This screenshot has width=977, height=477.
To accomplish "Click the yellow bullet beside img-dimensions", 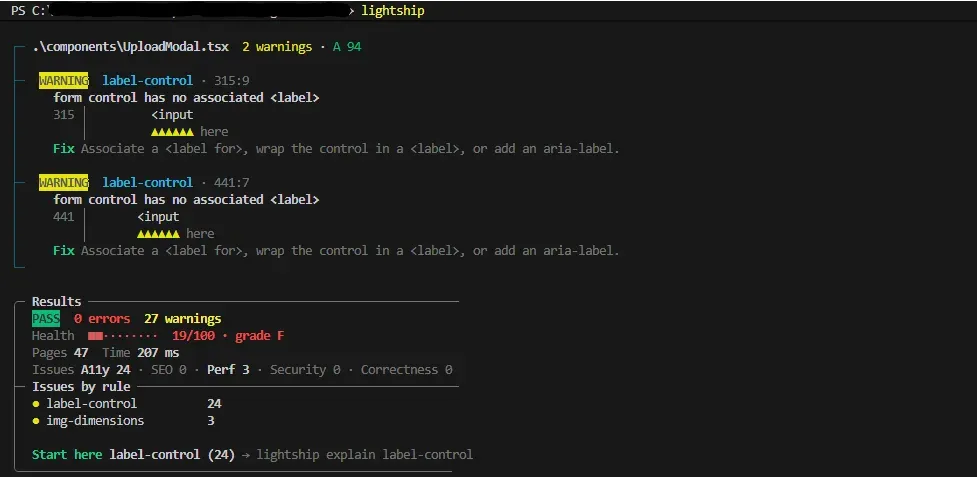I will 36,421.
